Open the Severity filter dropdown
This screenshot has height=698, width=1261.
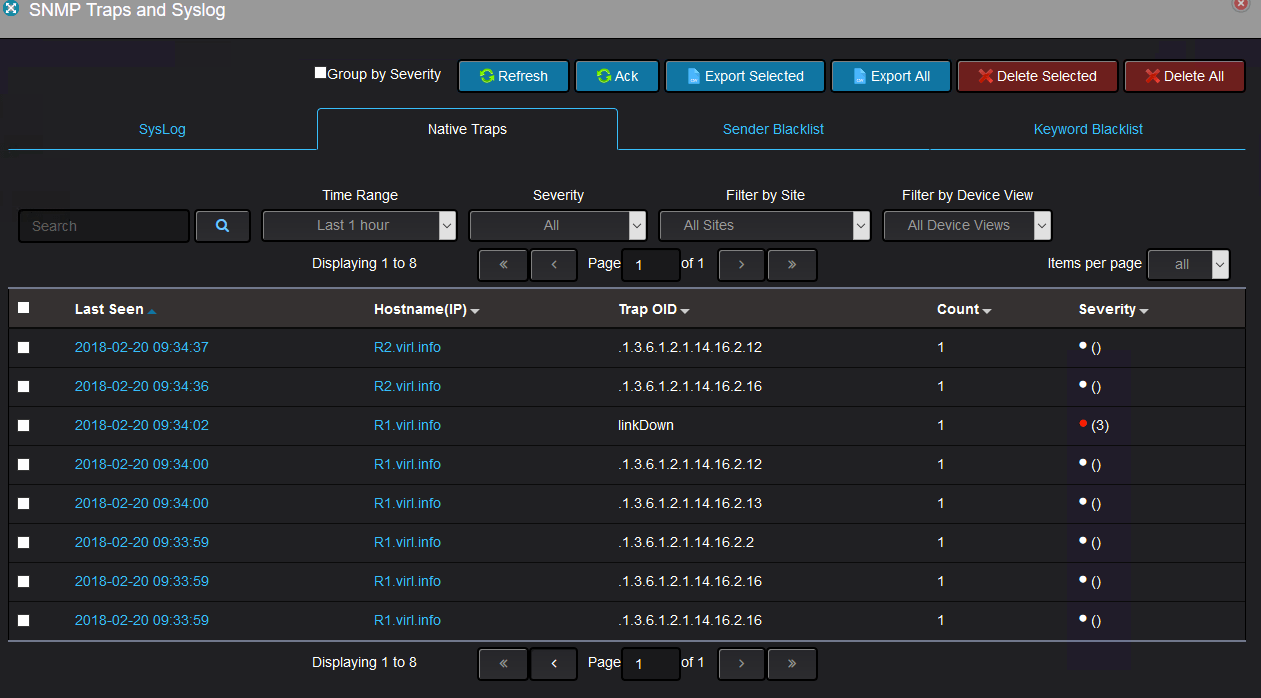557,225
